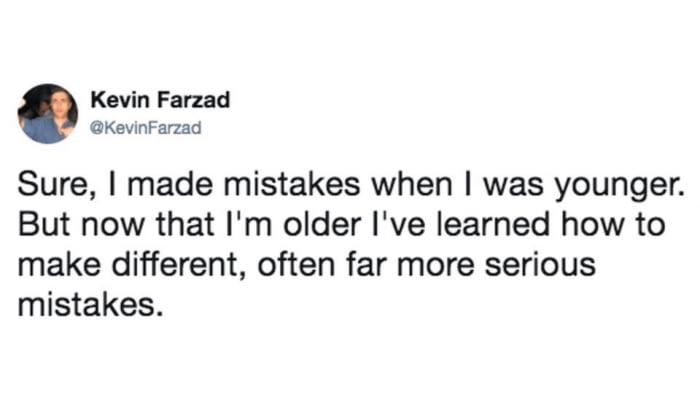Click the word "Sure," starting the tweet
700x410 pixels.
point(54,184)
